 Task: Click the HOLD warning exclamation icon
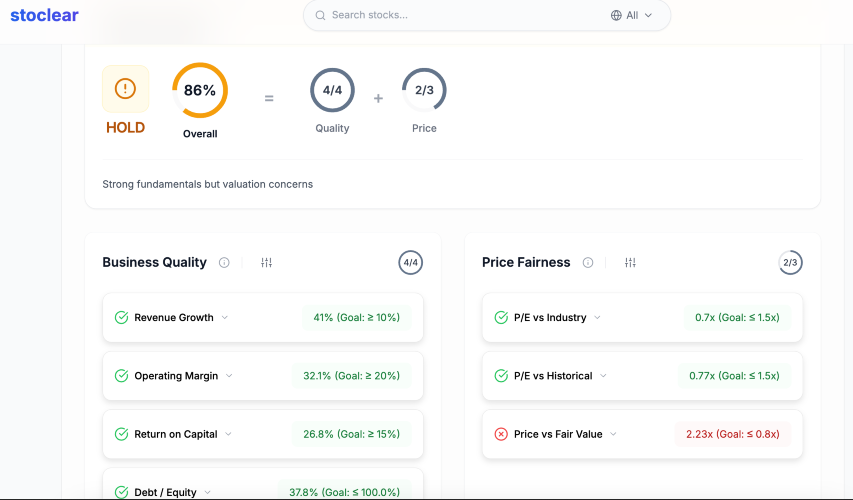click(125, 89)
